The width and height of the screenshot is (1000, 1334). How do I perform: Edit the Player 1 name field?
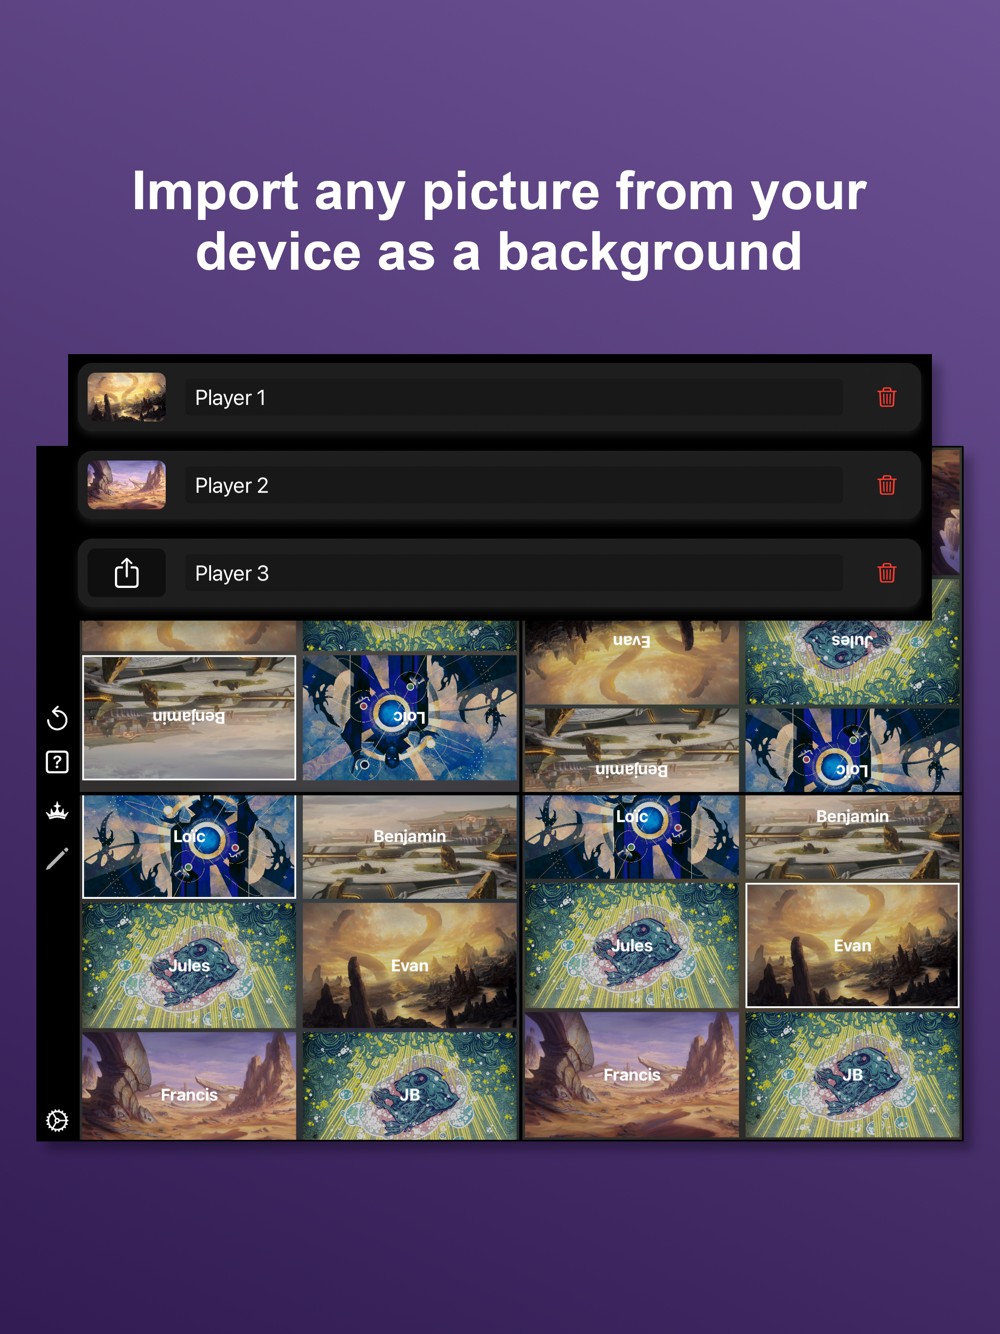coord(513,397)
